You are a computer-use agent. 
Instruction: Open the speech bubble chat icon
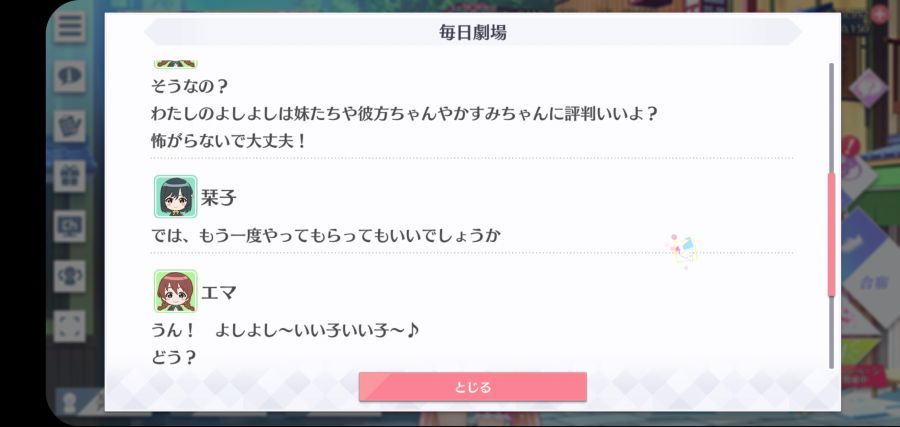click(x=69, y=76)
